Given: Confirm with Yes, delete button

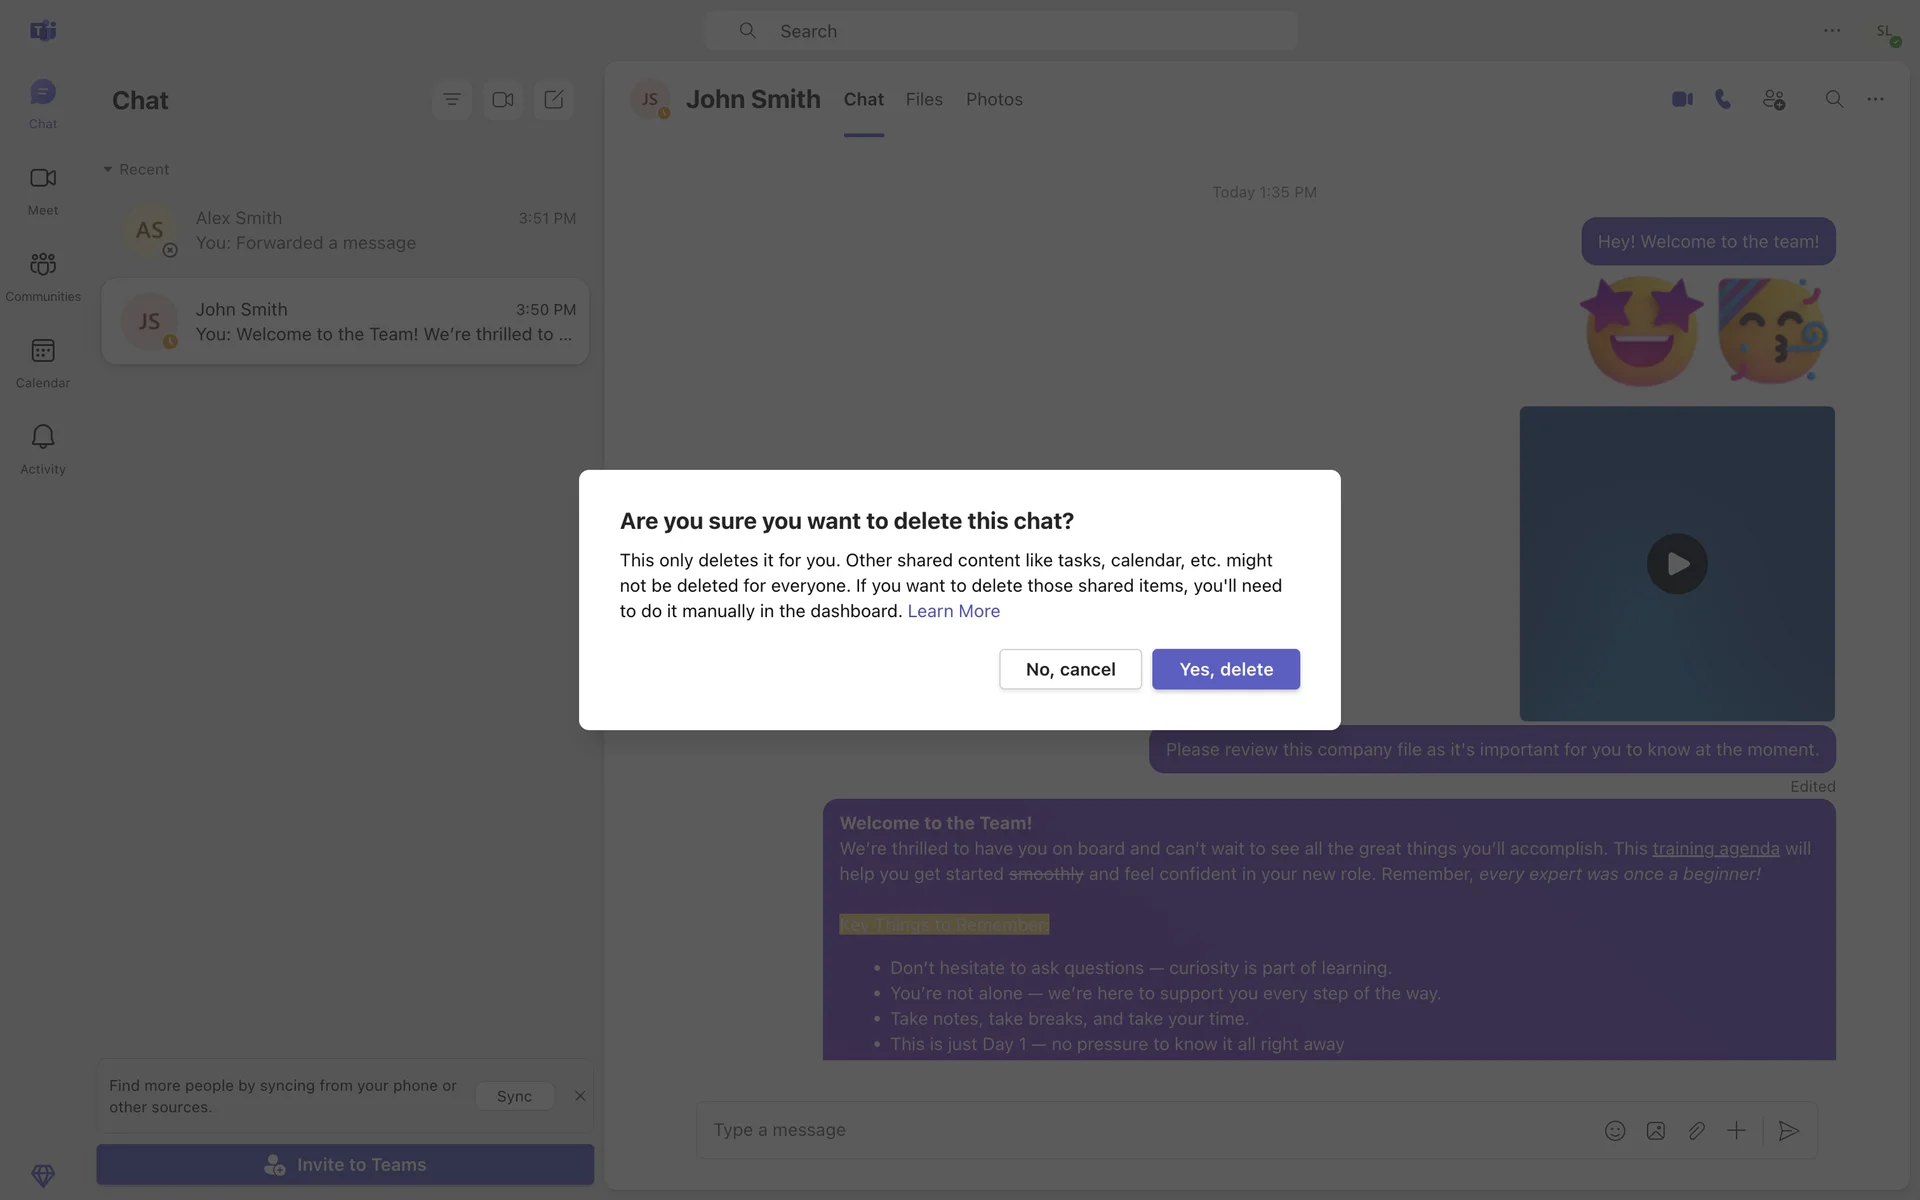Looking at the screenshot, I should 1226,669.
